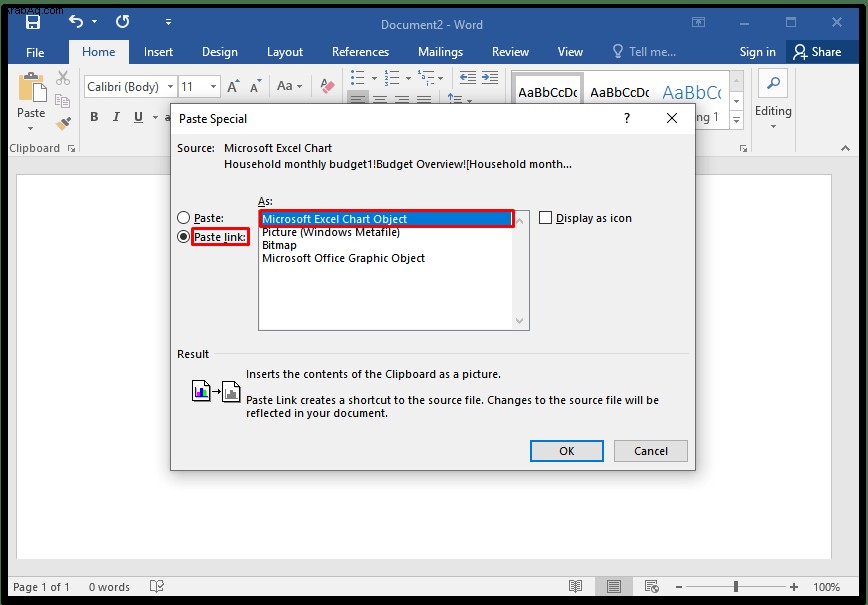The image size is (868, 605).
Task: Click the Paste clipboard icon
Action: click(x=32, y=87)
